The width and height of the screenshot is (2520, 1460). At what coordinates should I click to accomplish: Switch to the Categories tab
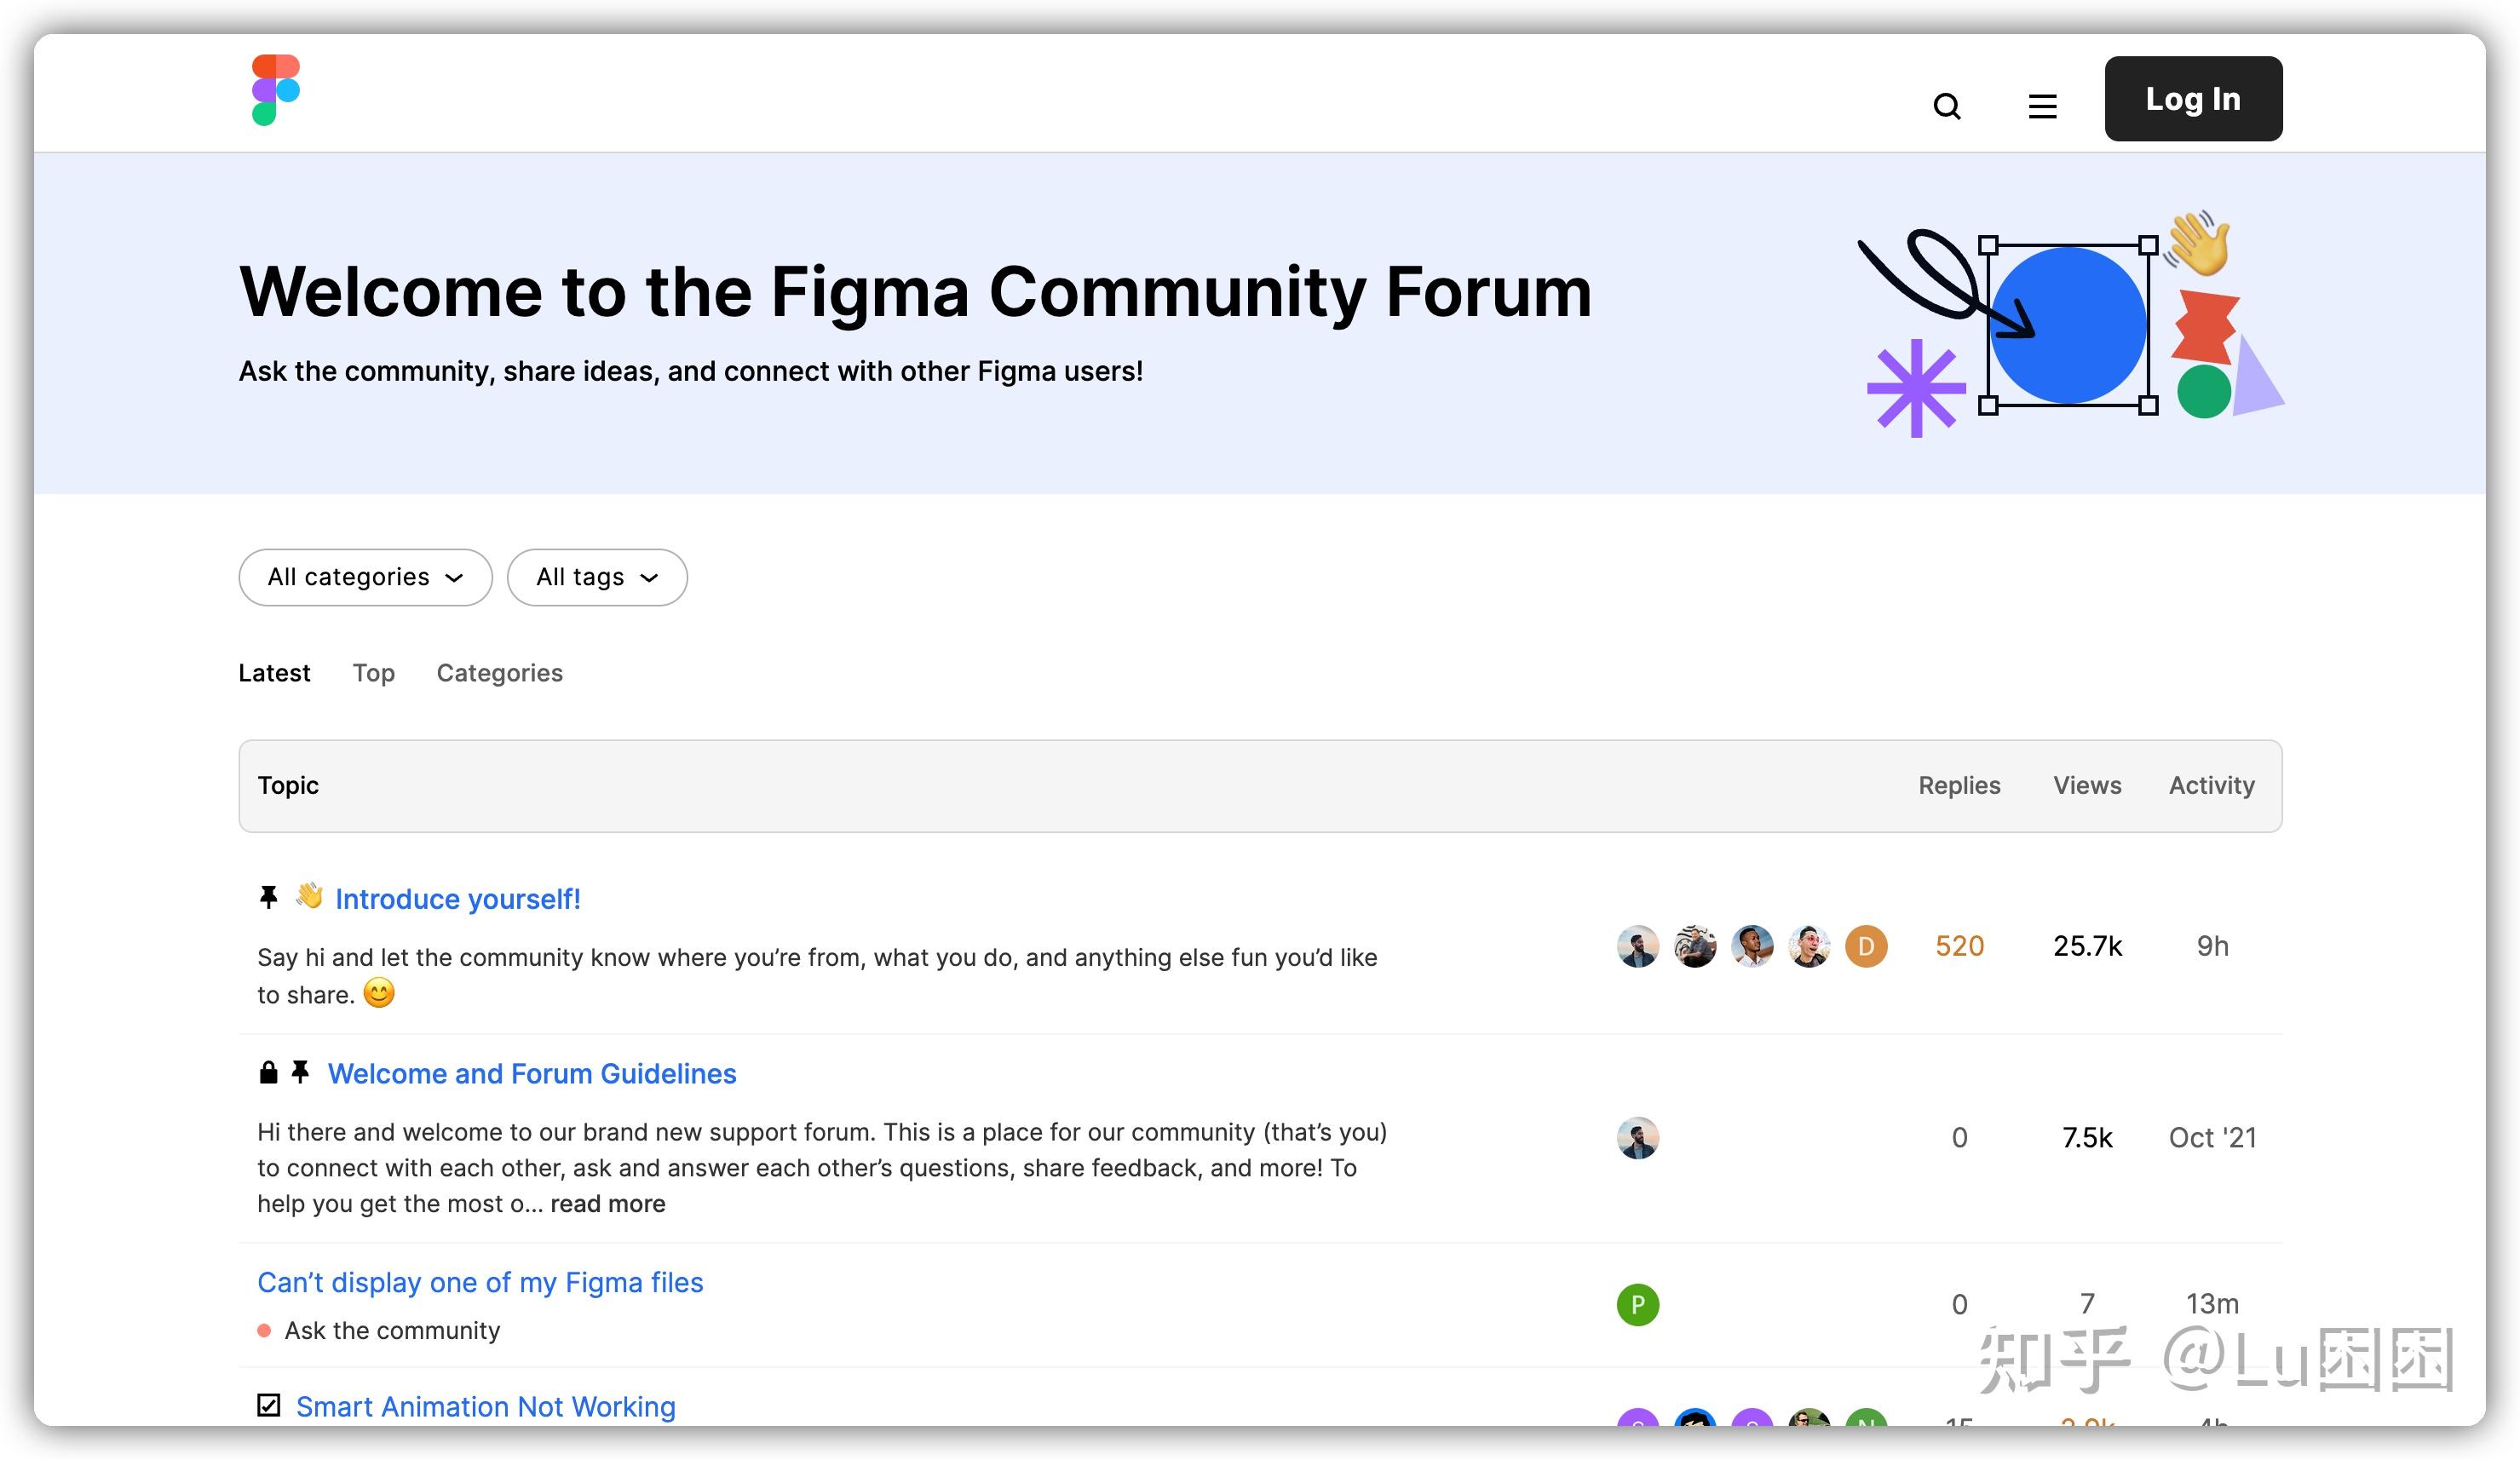[x=499, y=673]
